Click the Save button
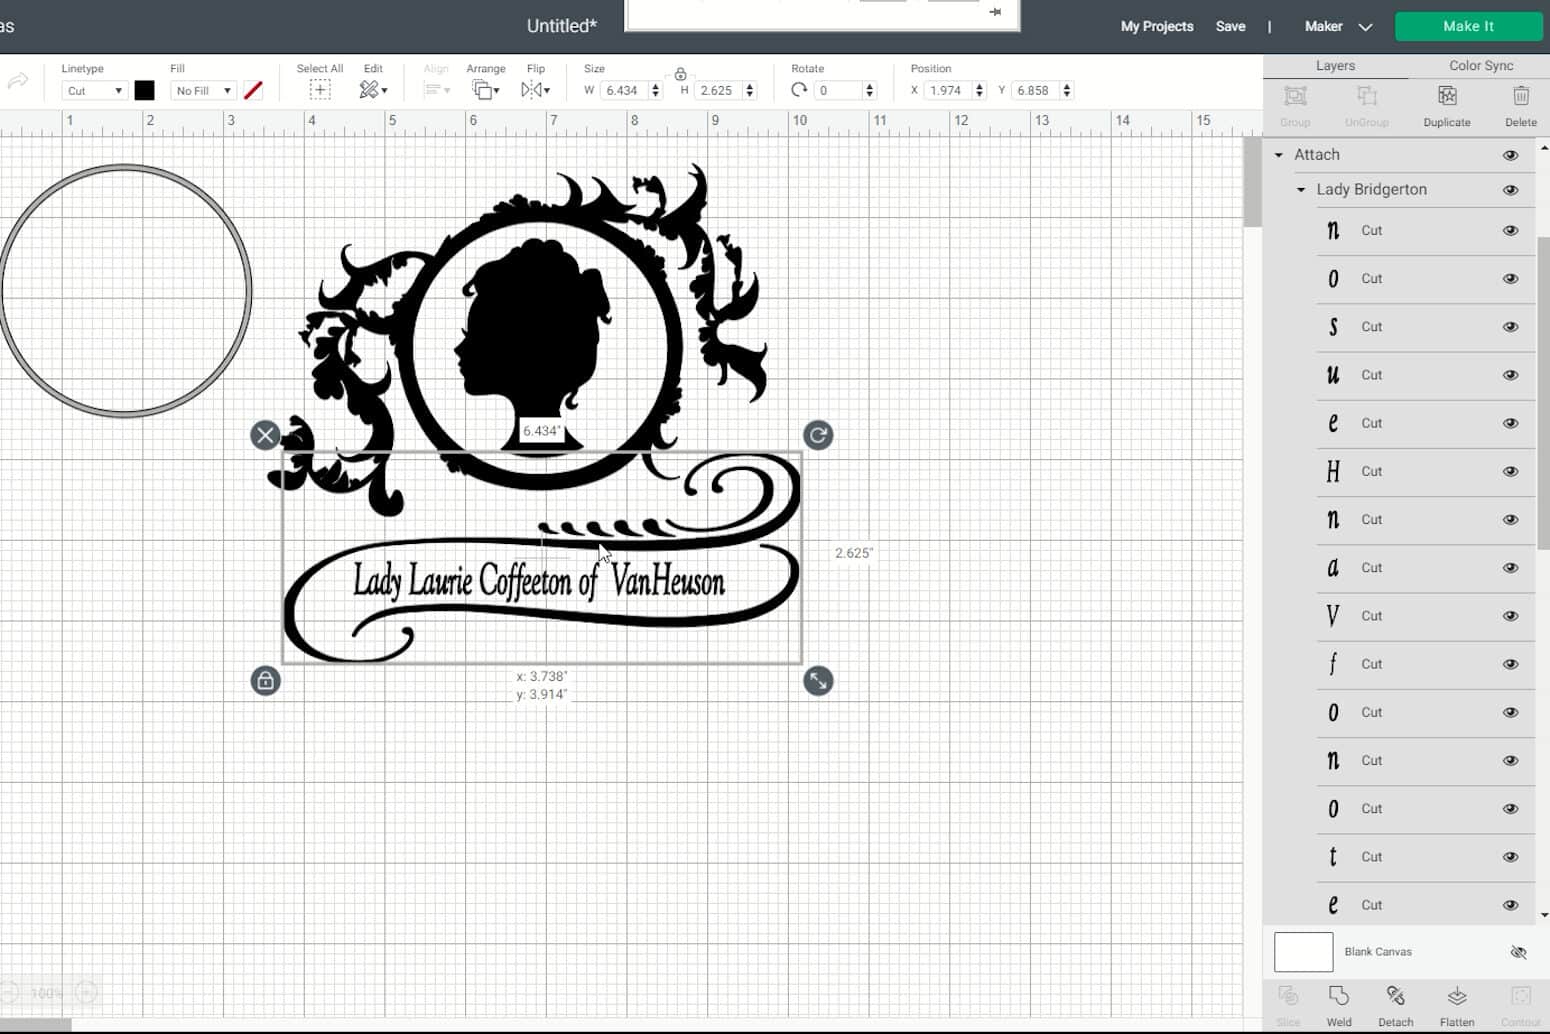The width and height of the screenshot is (1550, 1034). (1230, 26)
